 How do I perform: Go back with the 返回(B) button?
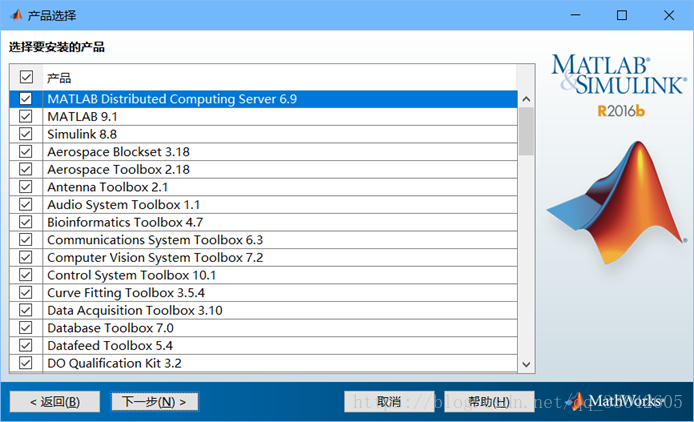(55, 402)
